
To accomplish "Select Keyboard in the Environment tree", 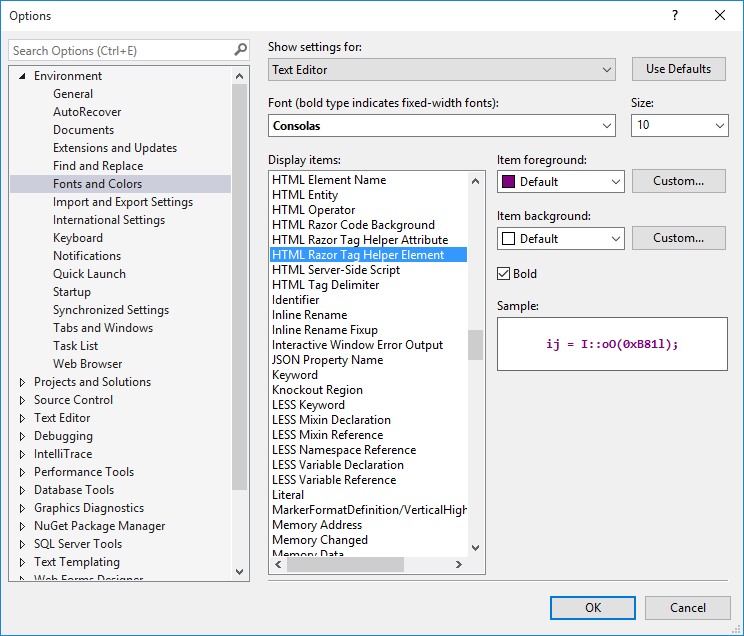I will pyautogui.click(x=78, y=238).
